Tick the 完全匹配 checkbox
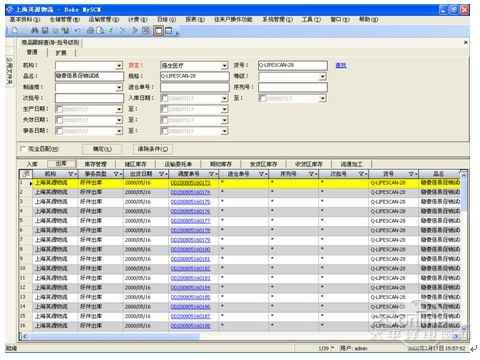The width and height of the screenshot is (480, 360). [x=23, y=149]
